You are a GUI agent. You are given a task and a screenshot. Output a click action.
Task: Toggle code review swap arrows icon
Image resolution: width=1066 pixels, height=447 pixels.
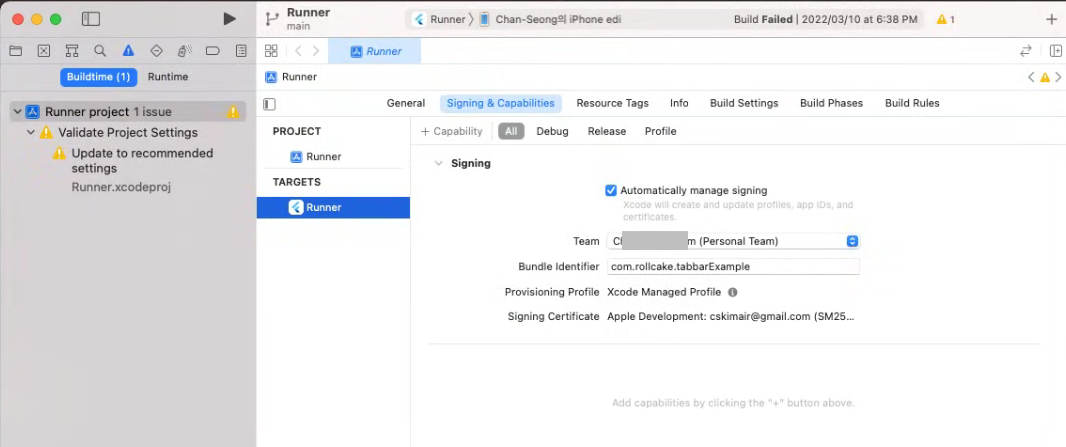point(1026,51)
